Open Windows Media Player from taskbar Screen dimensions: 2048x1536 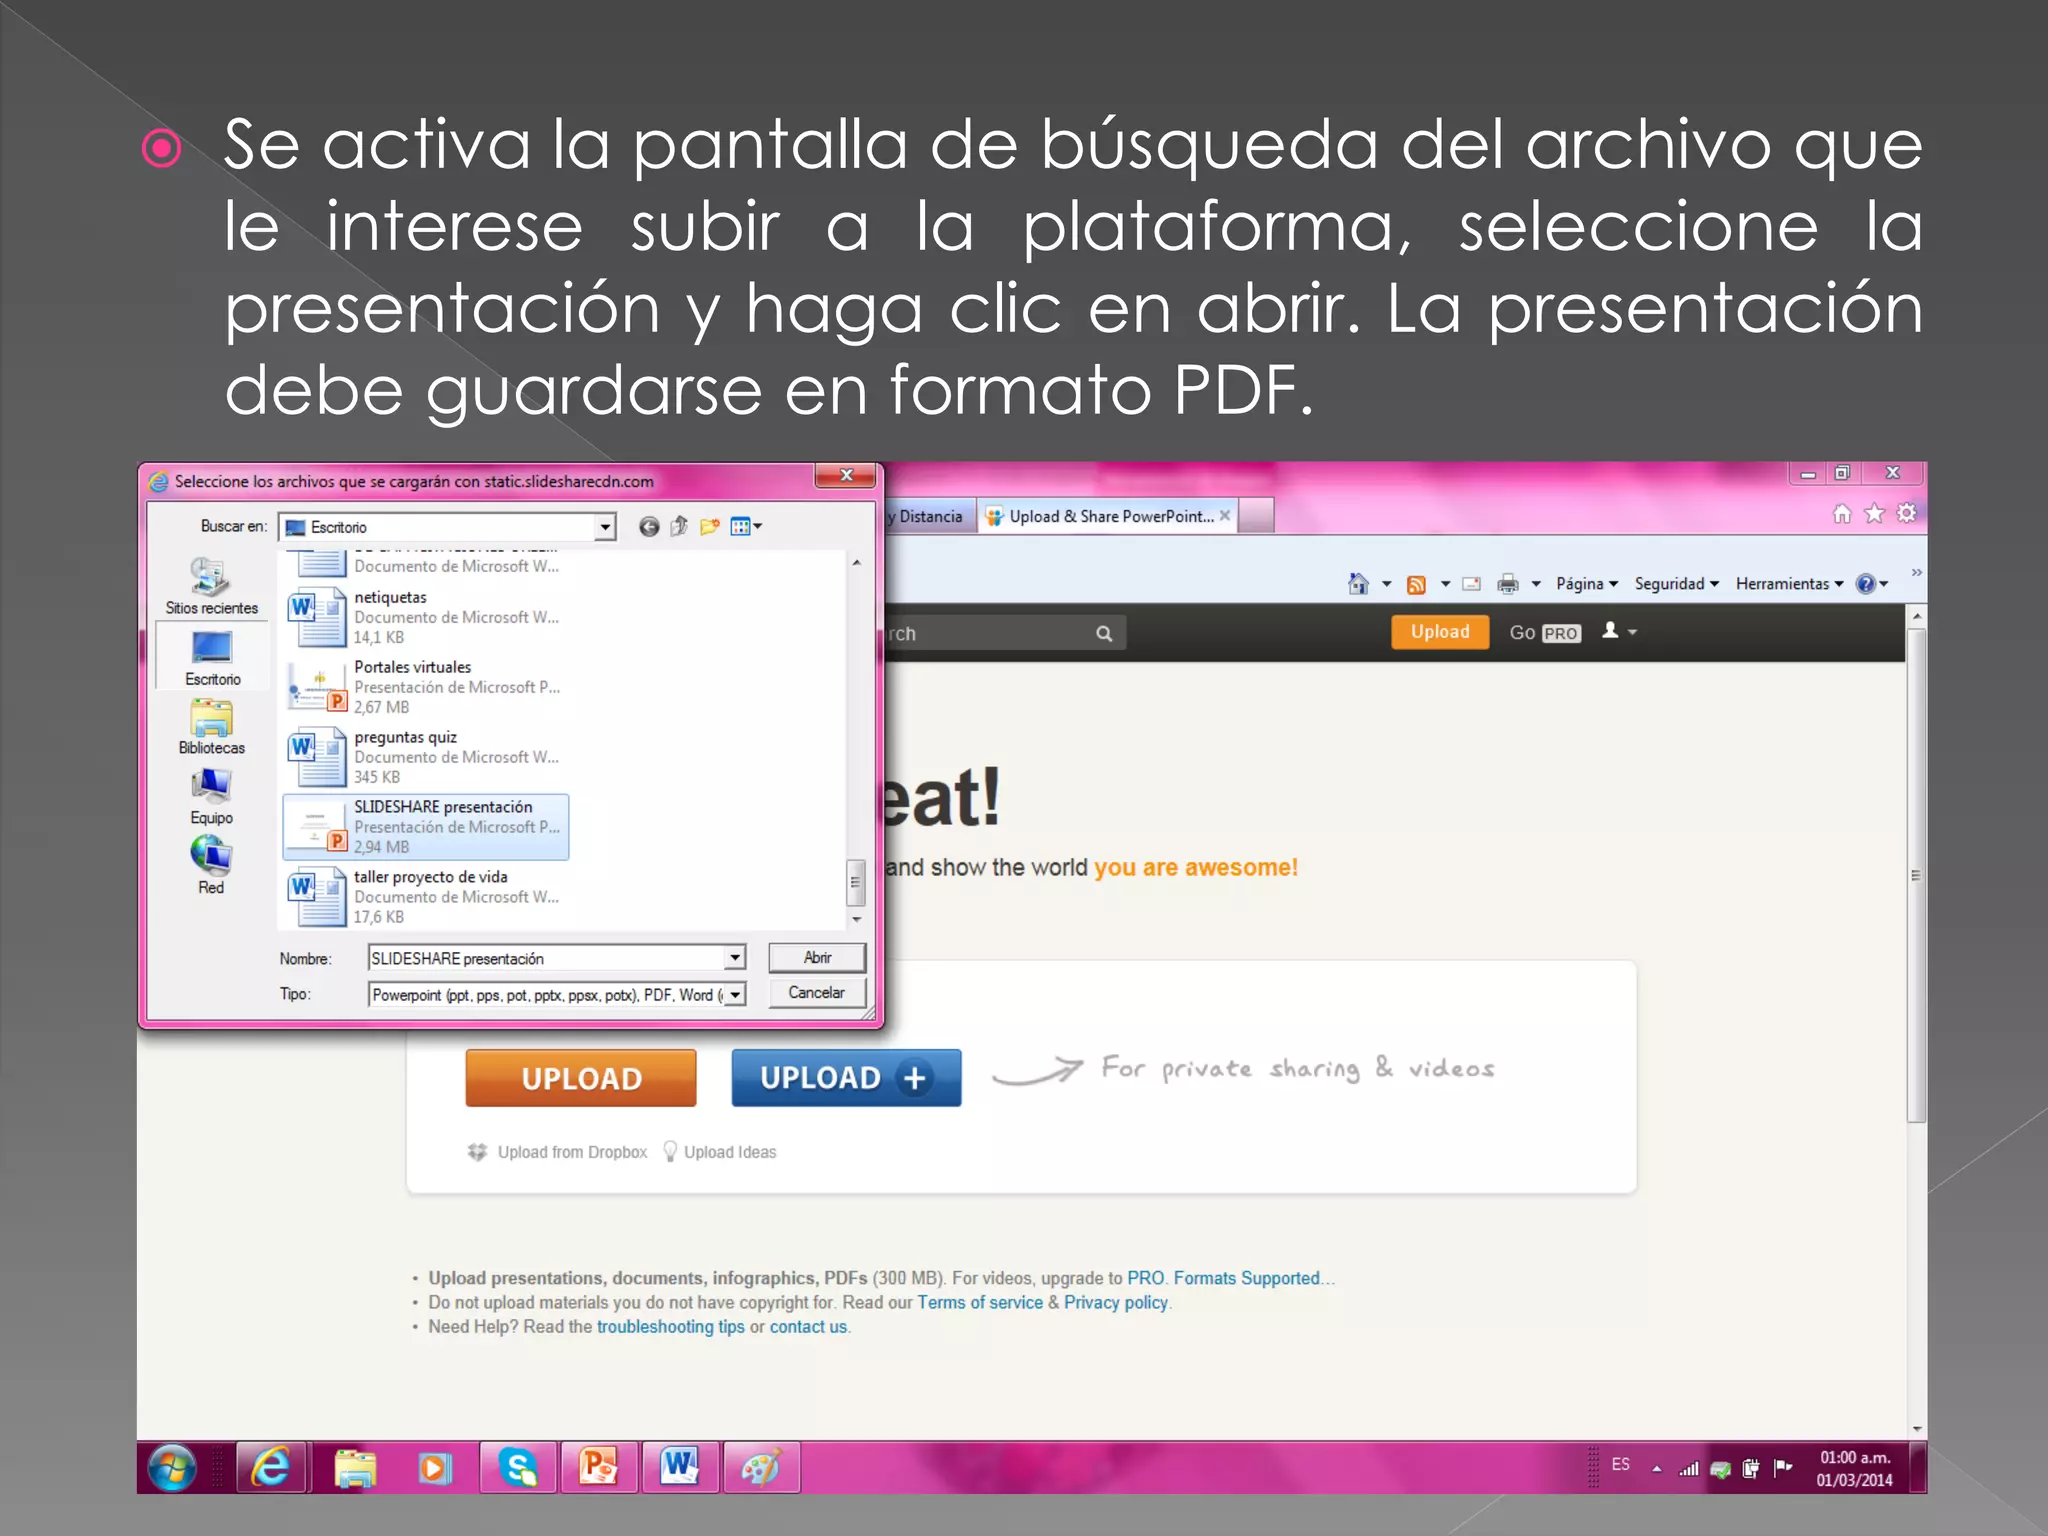tap(435, 1468)
